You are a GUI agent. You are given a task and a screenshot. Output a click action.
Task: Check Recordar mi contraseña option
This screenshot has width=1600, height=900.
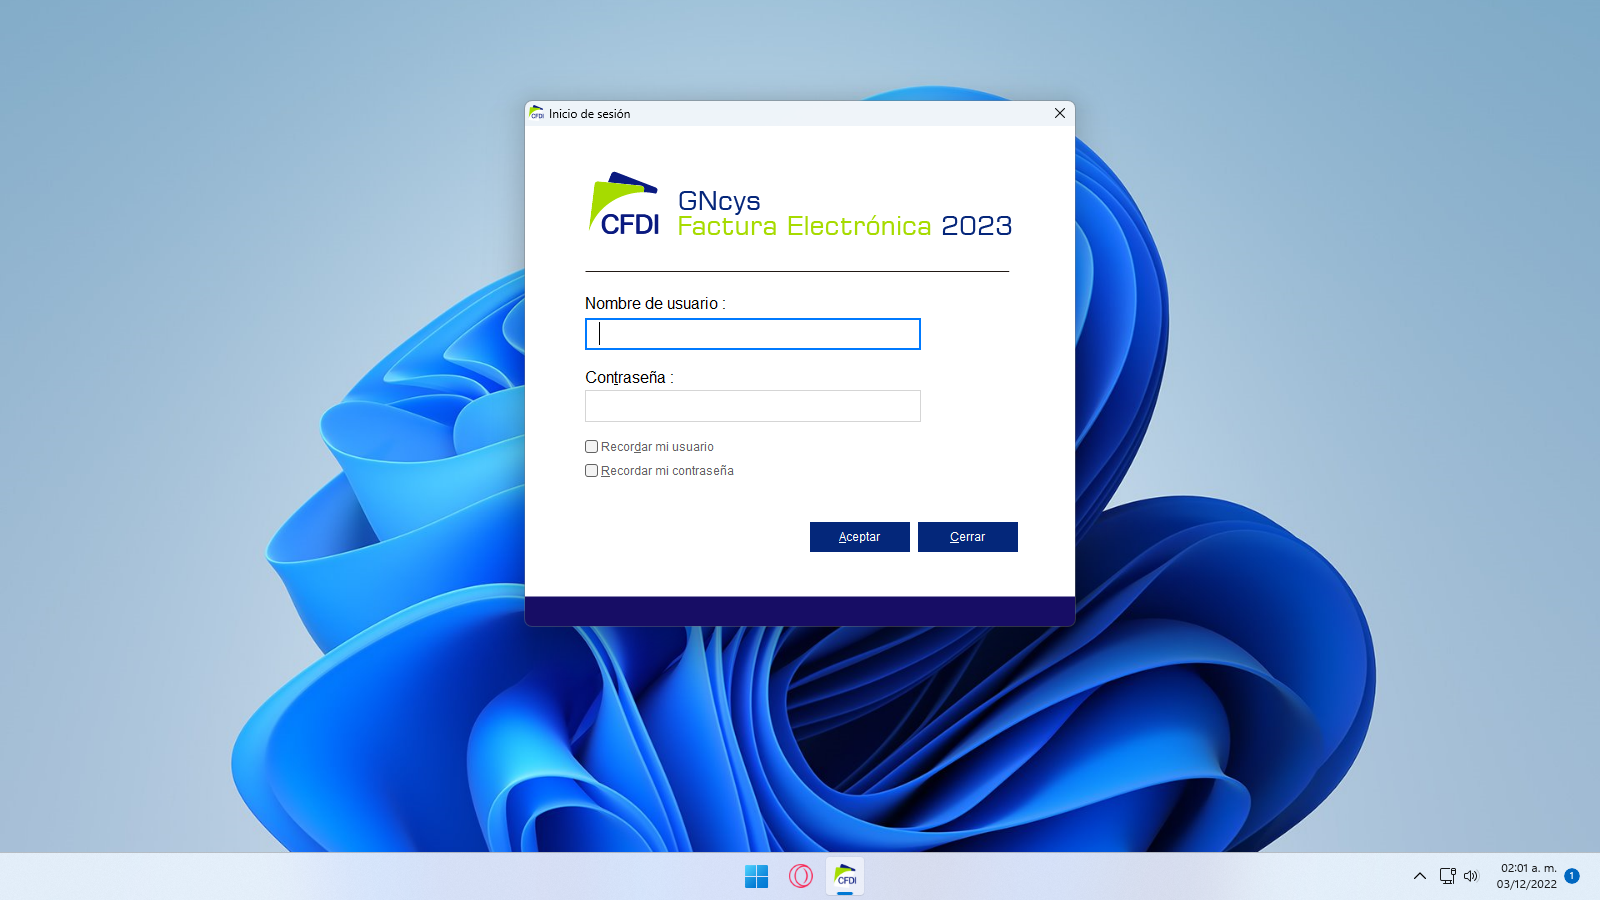point(591,471)
